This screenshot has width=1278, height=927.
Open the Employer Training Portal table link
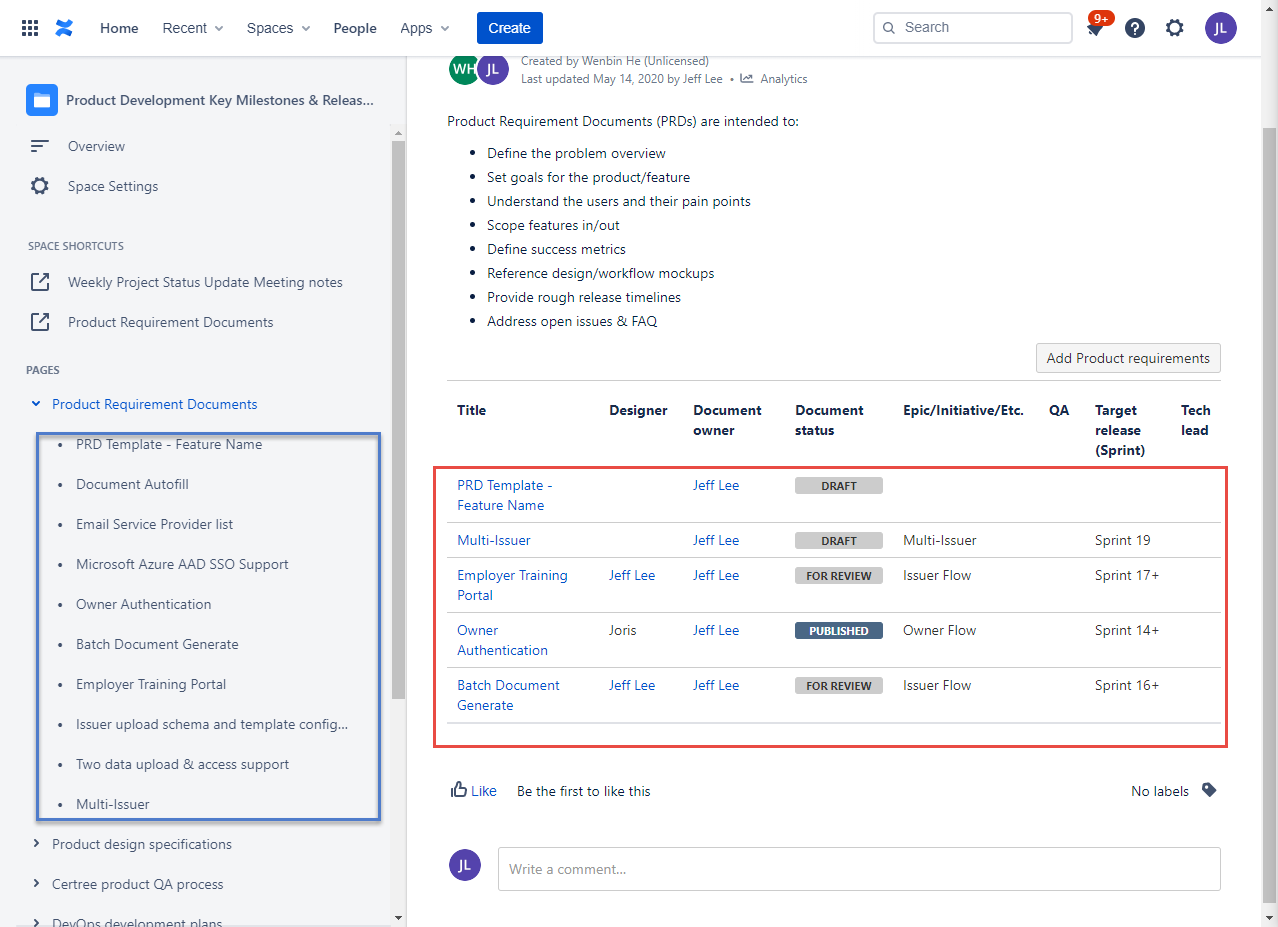[512, 585]
